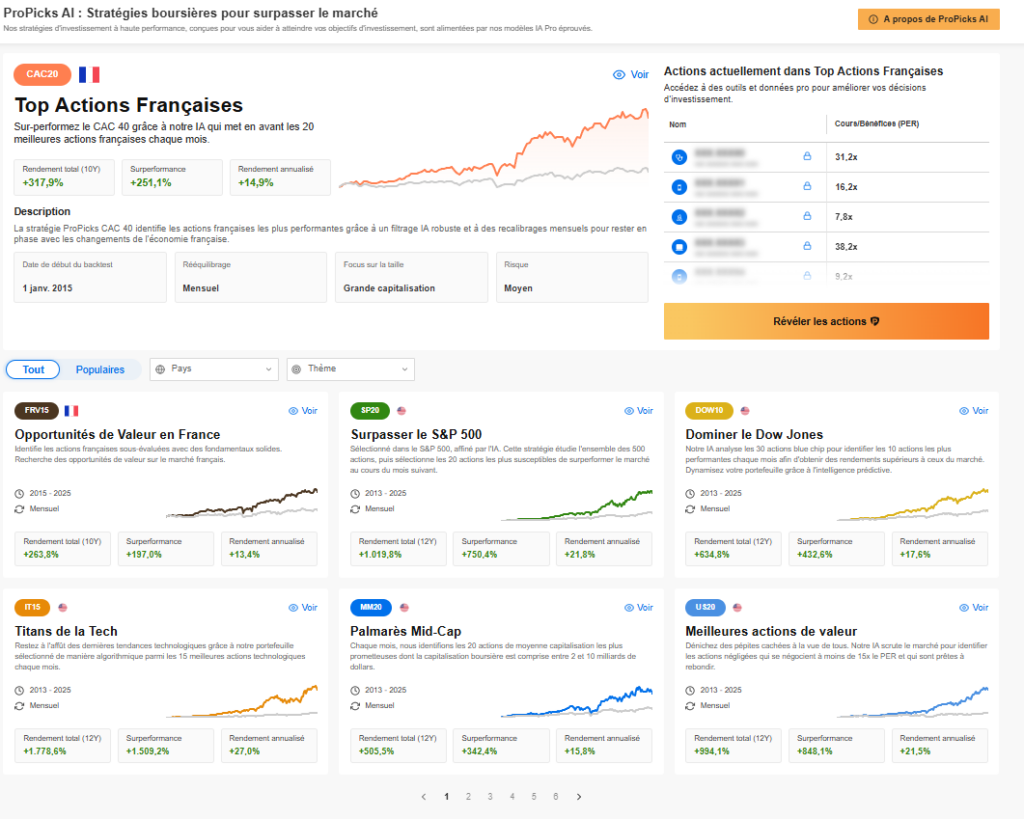Image resolution: width=1024 pixels, height=819 pixels.
Task: Open the Pays dropdown
Action: (213, 369)
